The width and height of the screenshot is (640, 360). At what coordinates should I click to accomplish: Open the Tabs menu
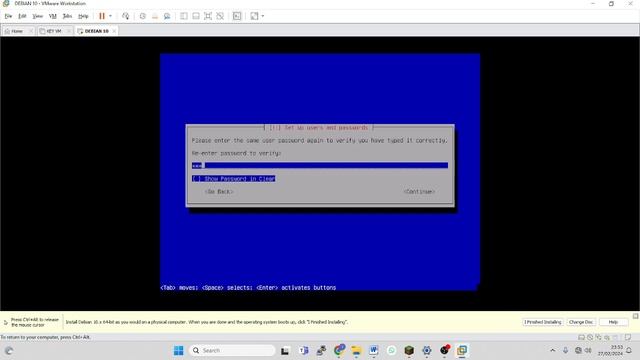67,16
